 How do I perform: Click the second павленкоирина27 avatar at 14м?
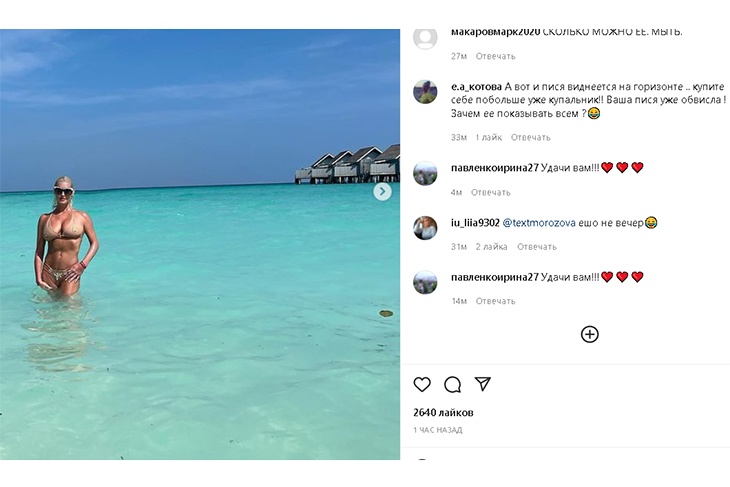425,282
